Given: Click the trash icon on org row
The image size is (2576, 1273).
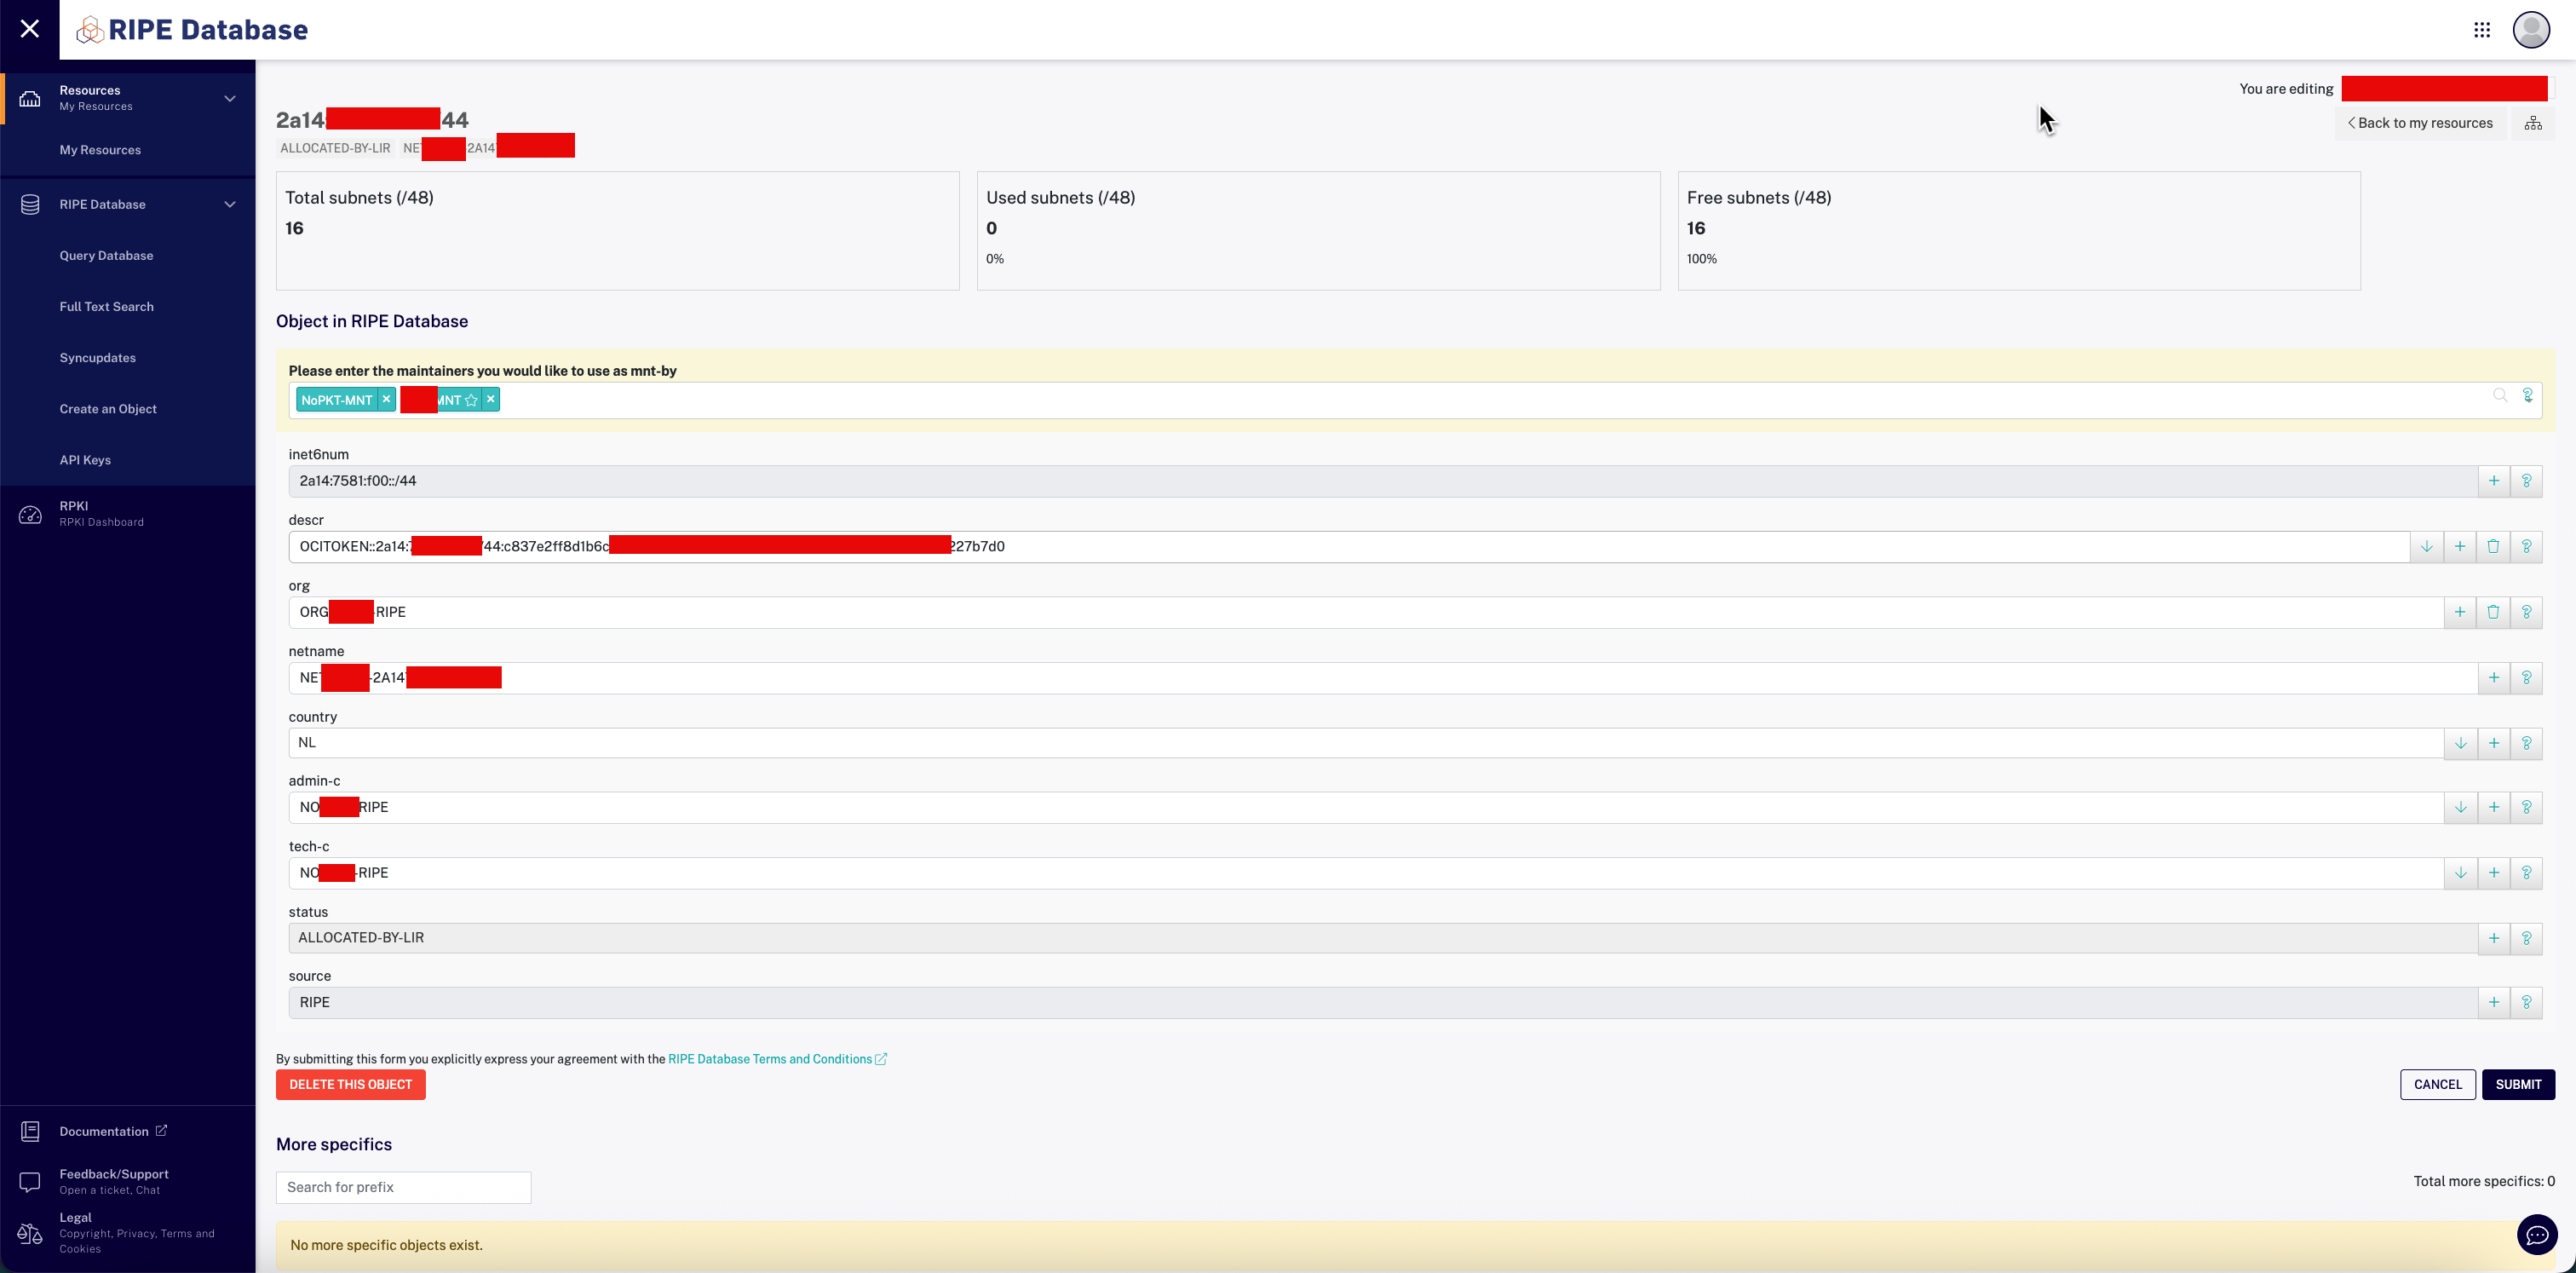Looking at the screenshot, I should 2493,612.
